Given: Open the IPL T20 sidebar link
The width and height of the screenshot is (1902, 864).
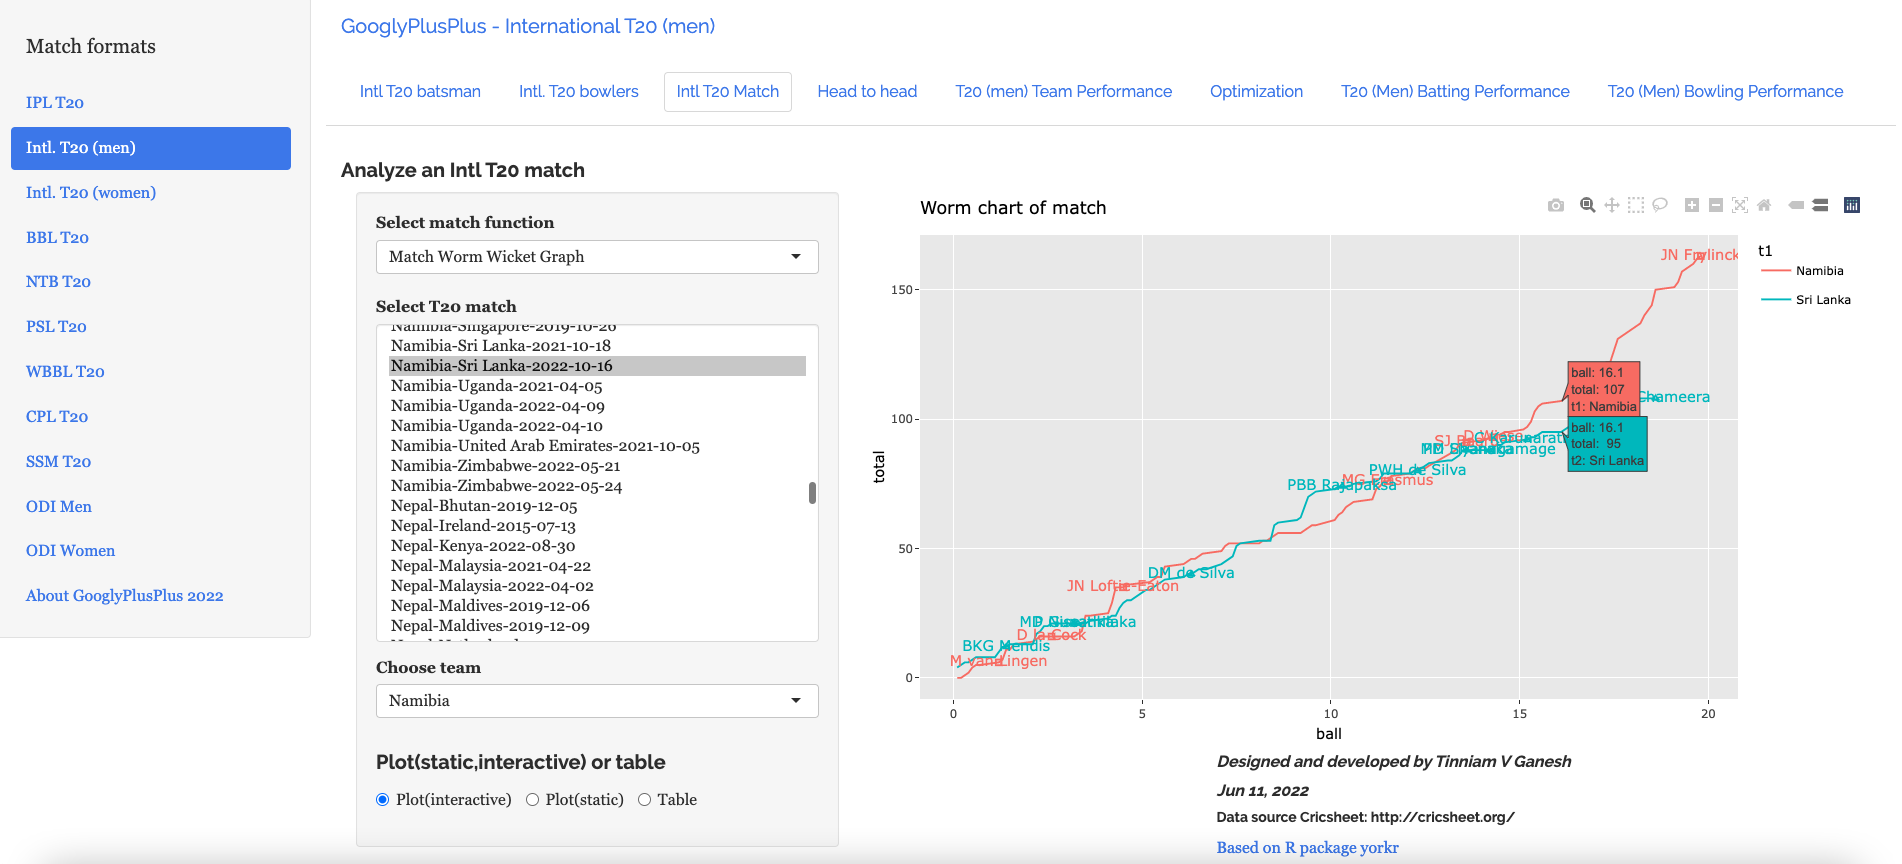Looking at the screenshot, I should (x=55, y=103).
